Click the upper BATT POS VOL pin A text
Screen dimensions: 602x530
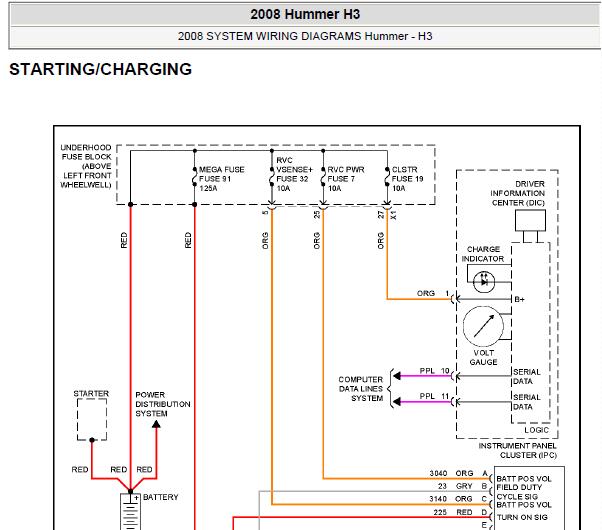coord(524,479)
